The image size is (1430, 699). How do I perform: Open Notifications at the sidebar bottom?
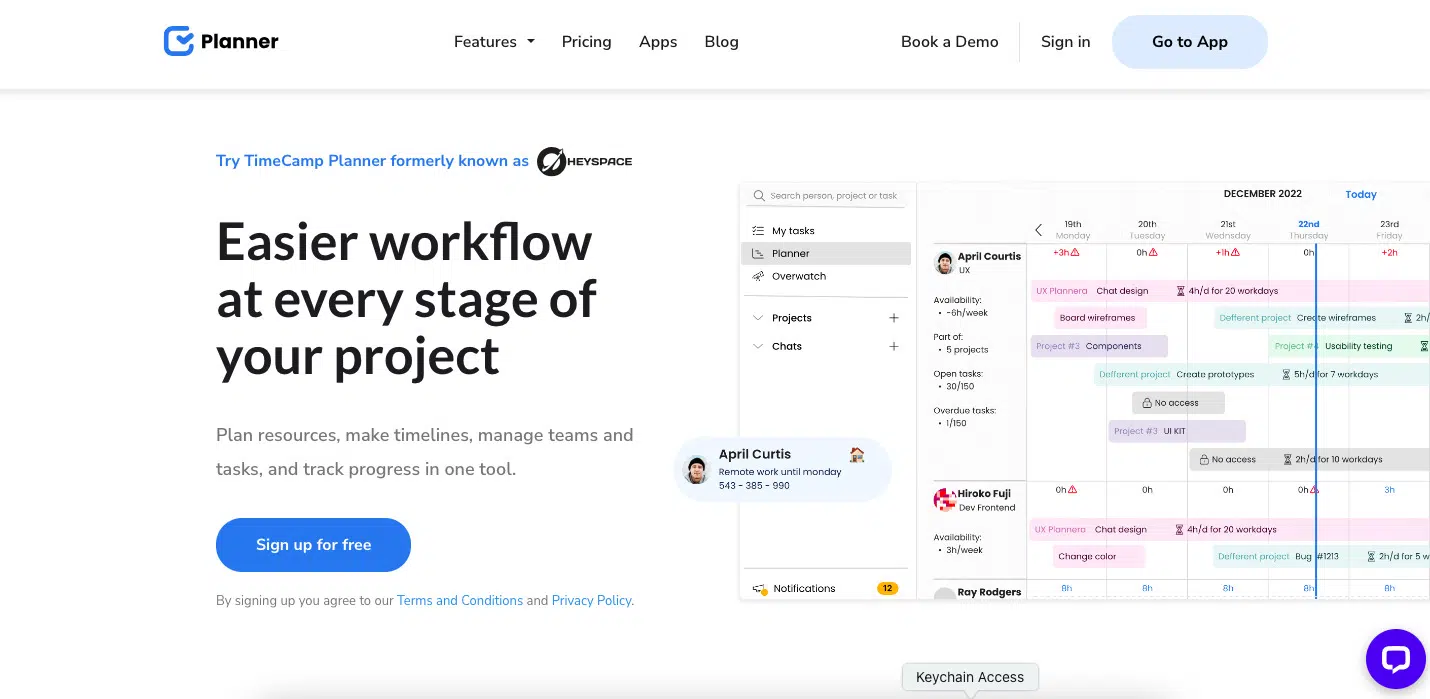click(804, 588)
